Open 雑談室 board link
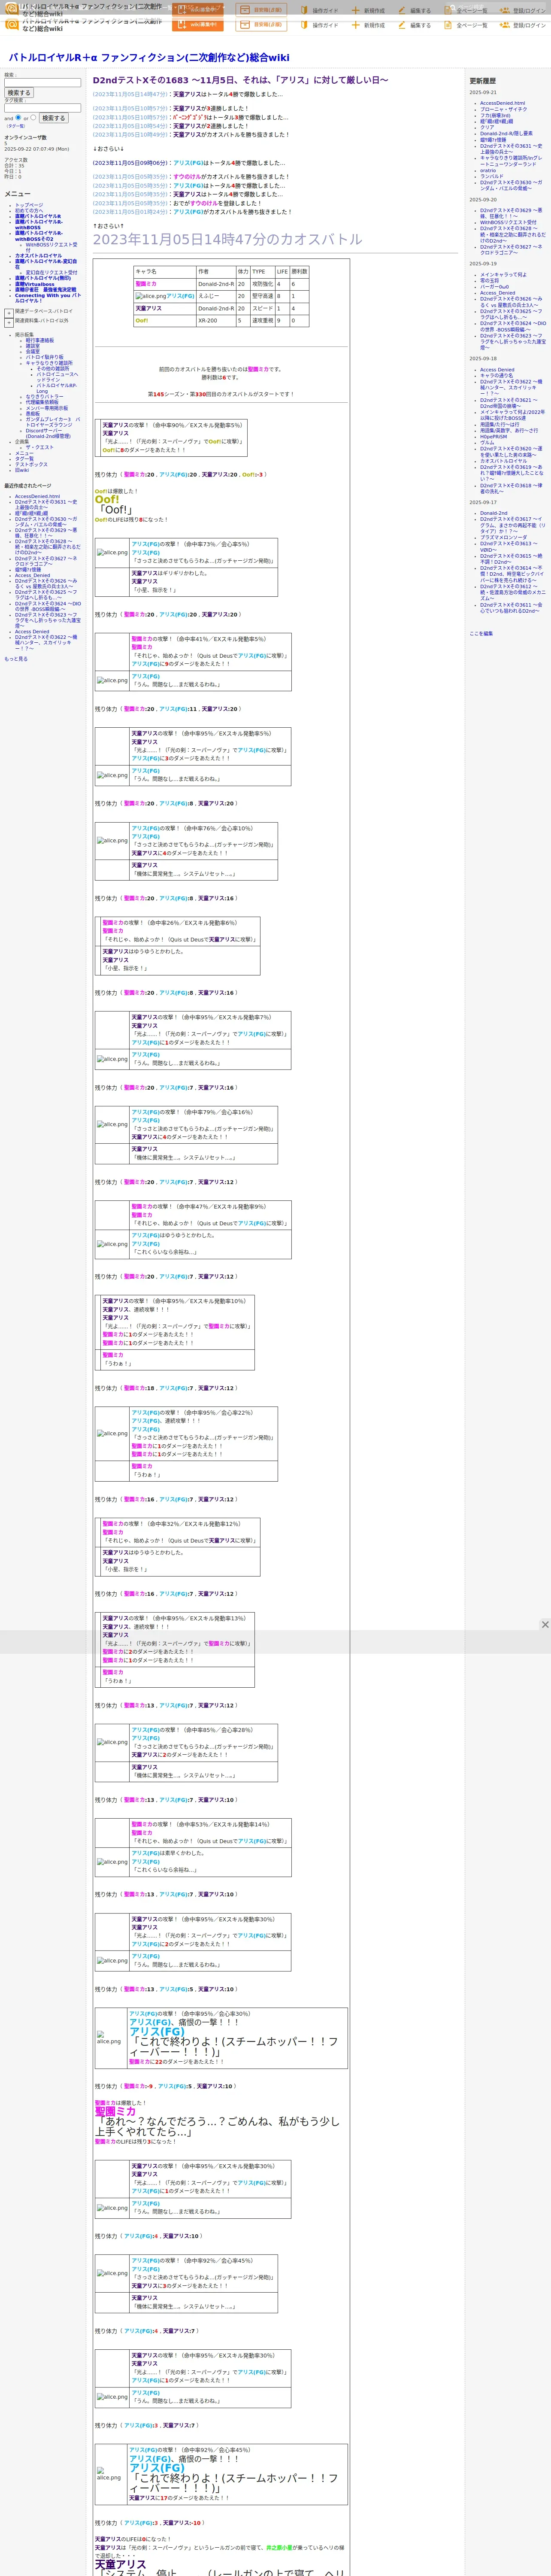Image resolution: width=551 pixels, height=2576 pixels. [x=33, y=346]
